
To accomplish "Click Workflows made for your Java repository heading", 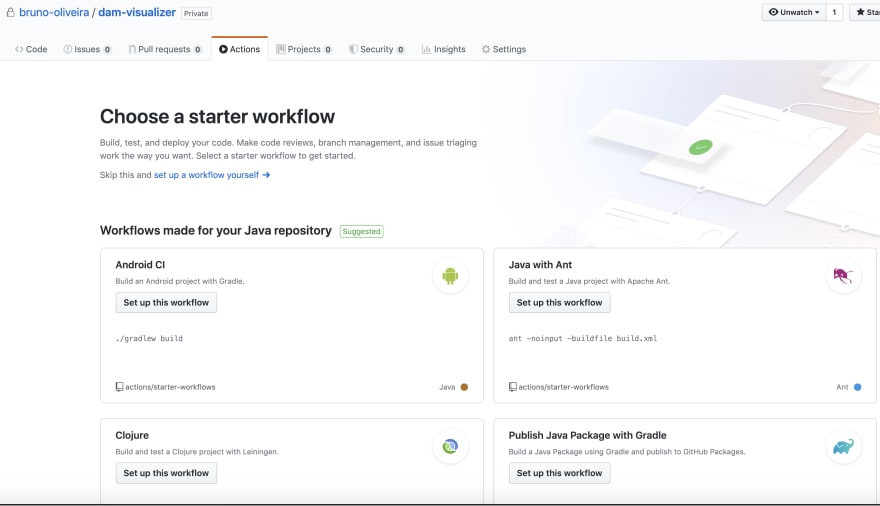I will pyautogui.click(x=216, y=231).
